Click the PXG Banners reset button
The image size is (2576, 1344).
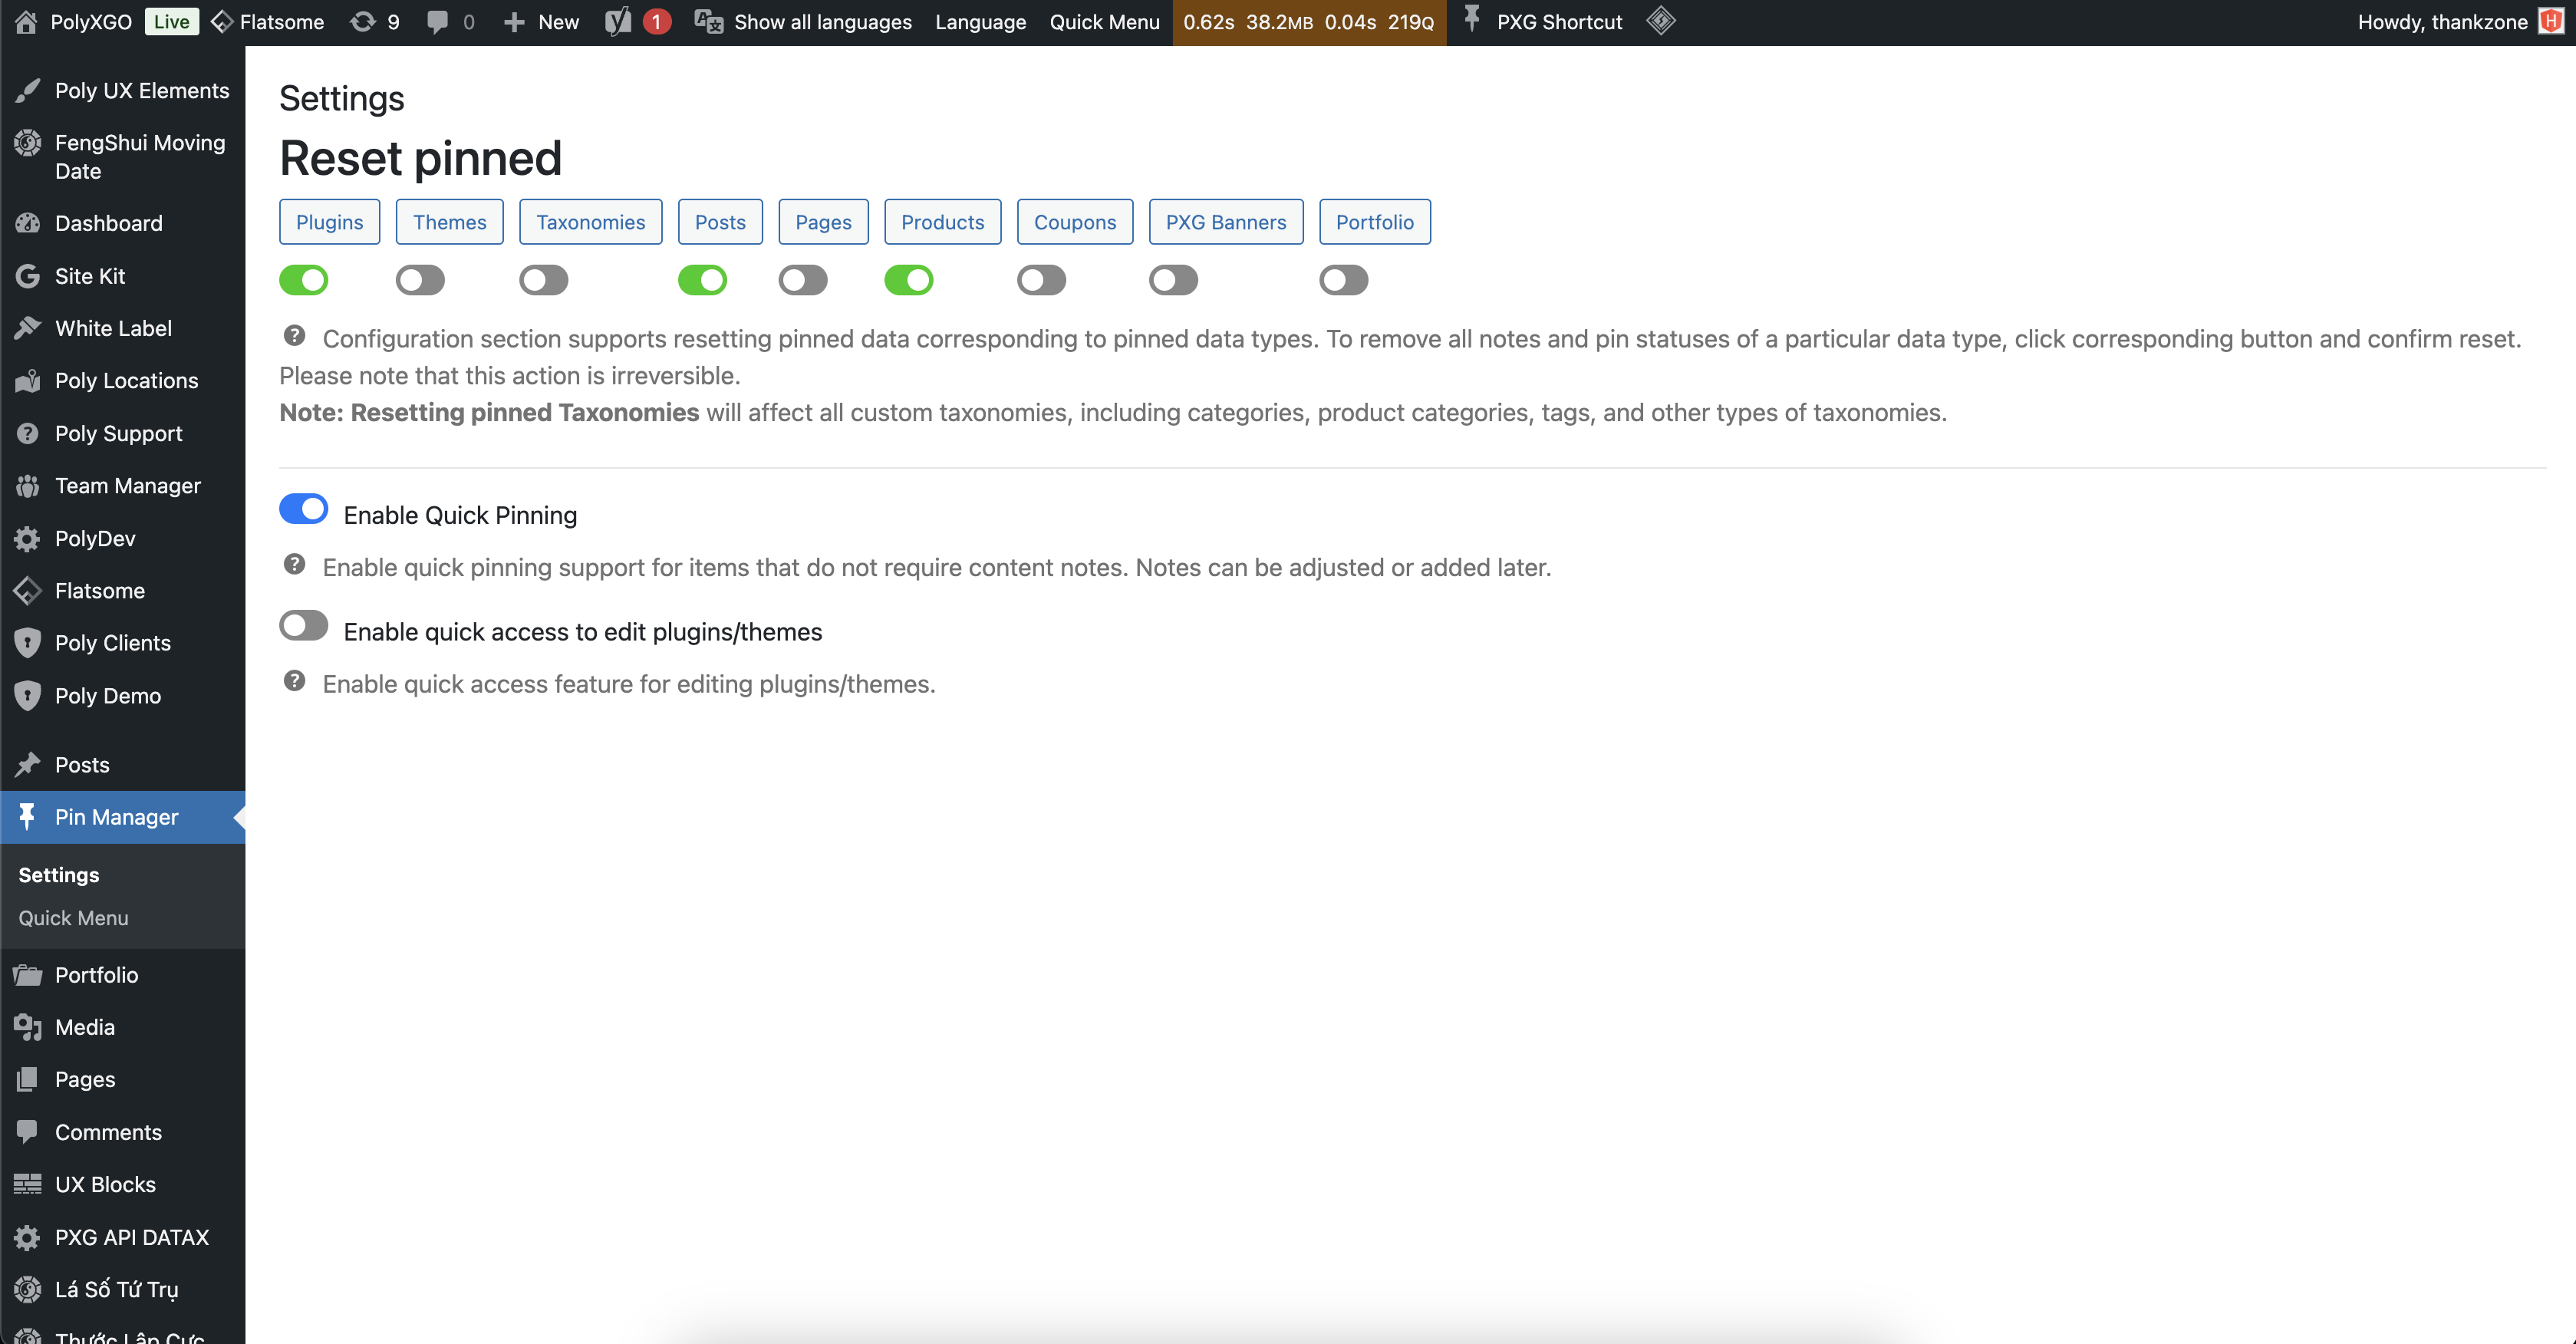click(x=1226, y=222)
